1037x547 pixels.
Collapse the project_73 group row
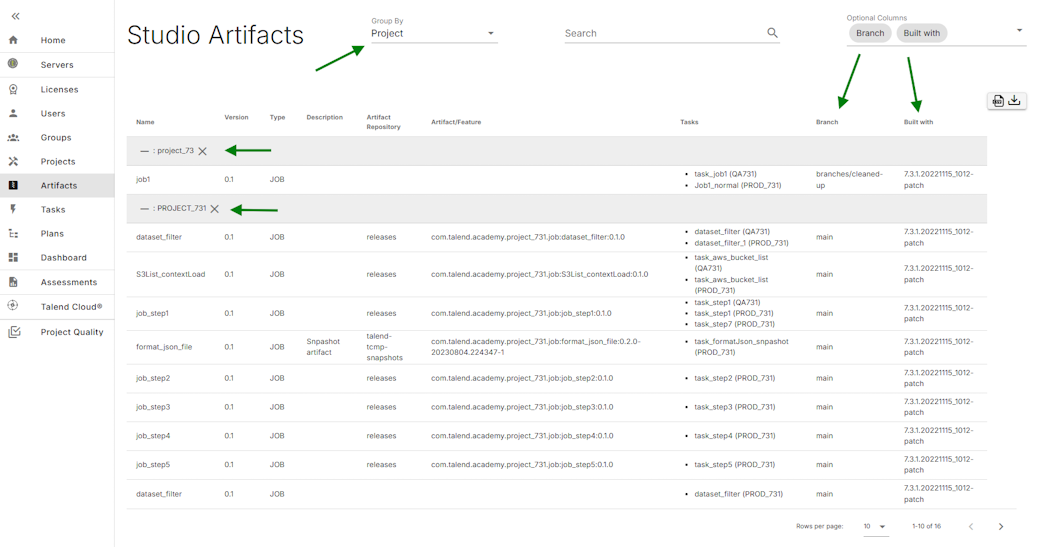point(144,151)
